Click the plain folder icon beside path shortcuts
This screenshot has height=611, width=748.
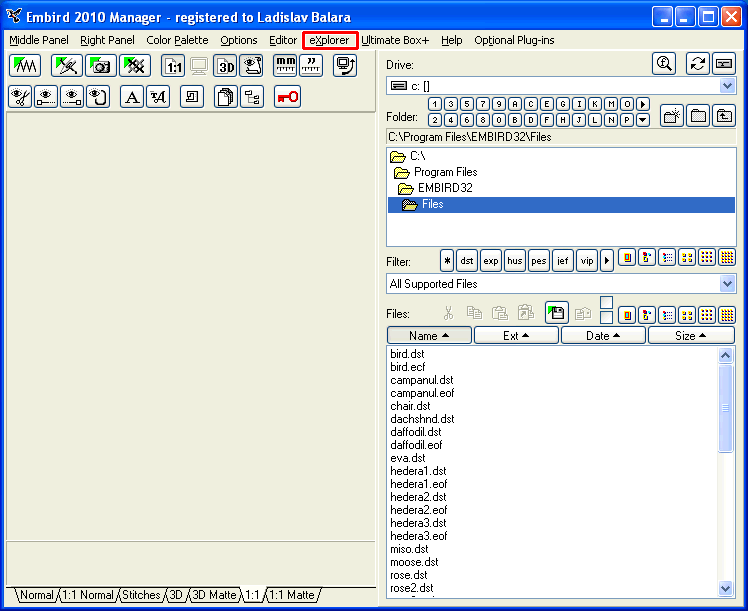coord(698,115)
